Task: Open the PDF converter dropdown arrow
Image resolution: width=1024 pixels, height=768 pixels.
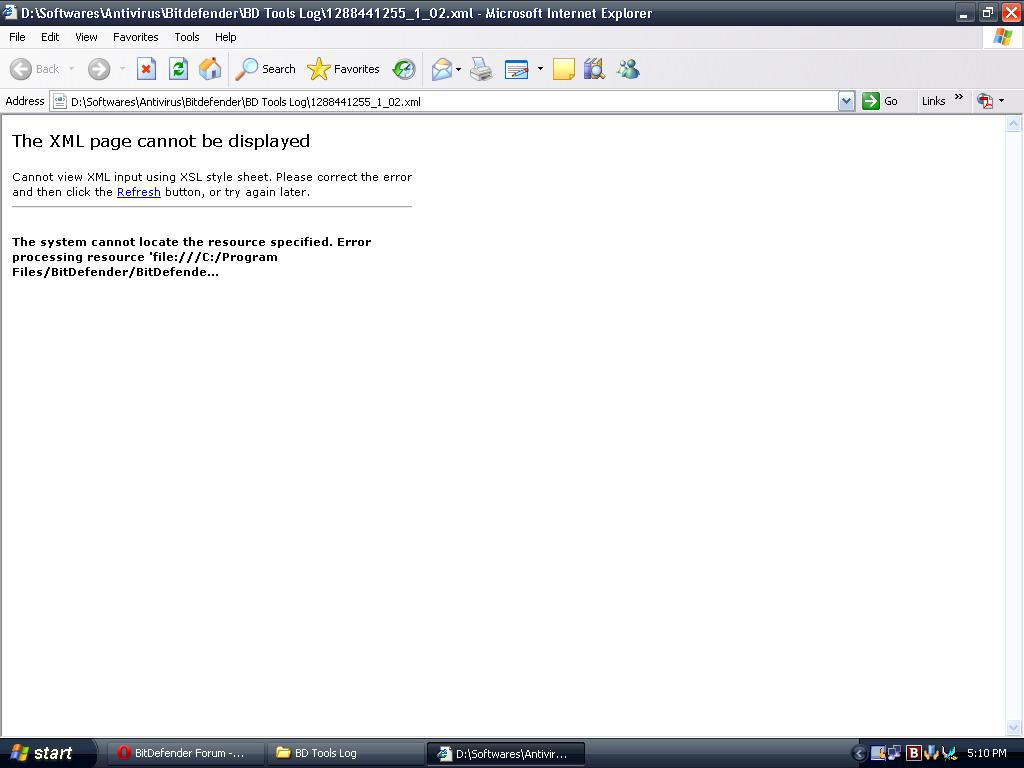Action: (1001, 101)
